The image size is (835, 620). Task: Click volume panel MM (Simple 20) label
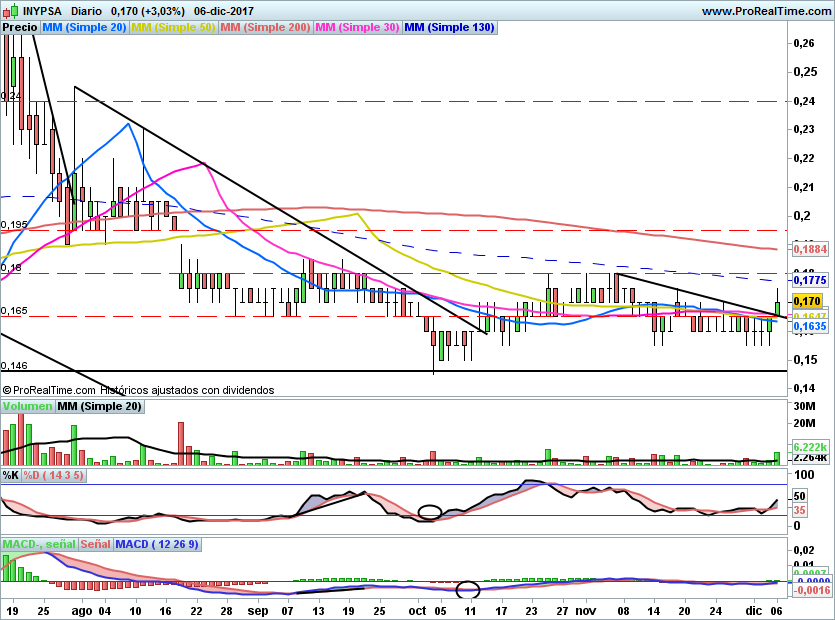tap(100, 406)
